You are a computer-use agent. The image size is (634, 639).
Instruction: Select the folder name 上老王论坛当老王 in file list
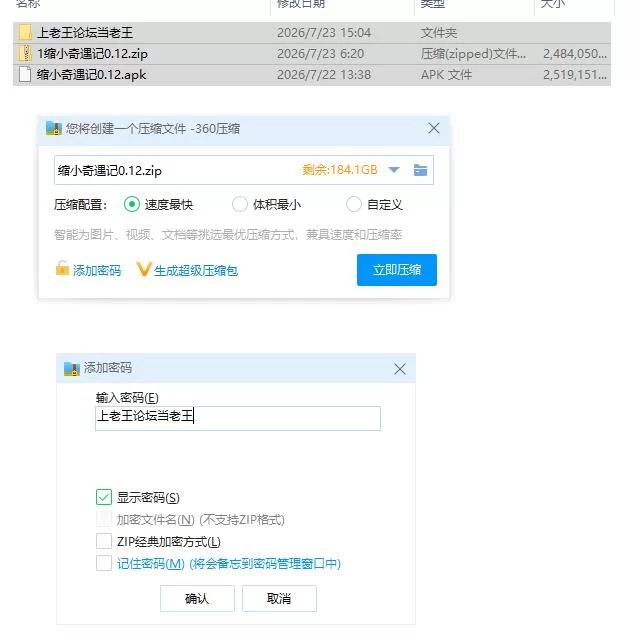[85, 33]
